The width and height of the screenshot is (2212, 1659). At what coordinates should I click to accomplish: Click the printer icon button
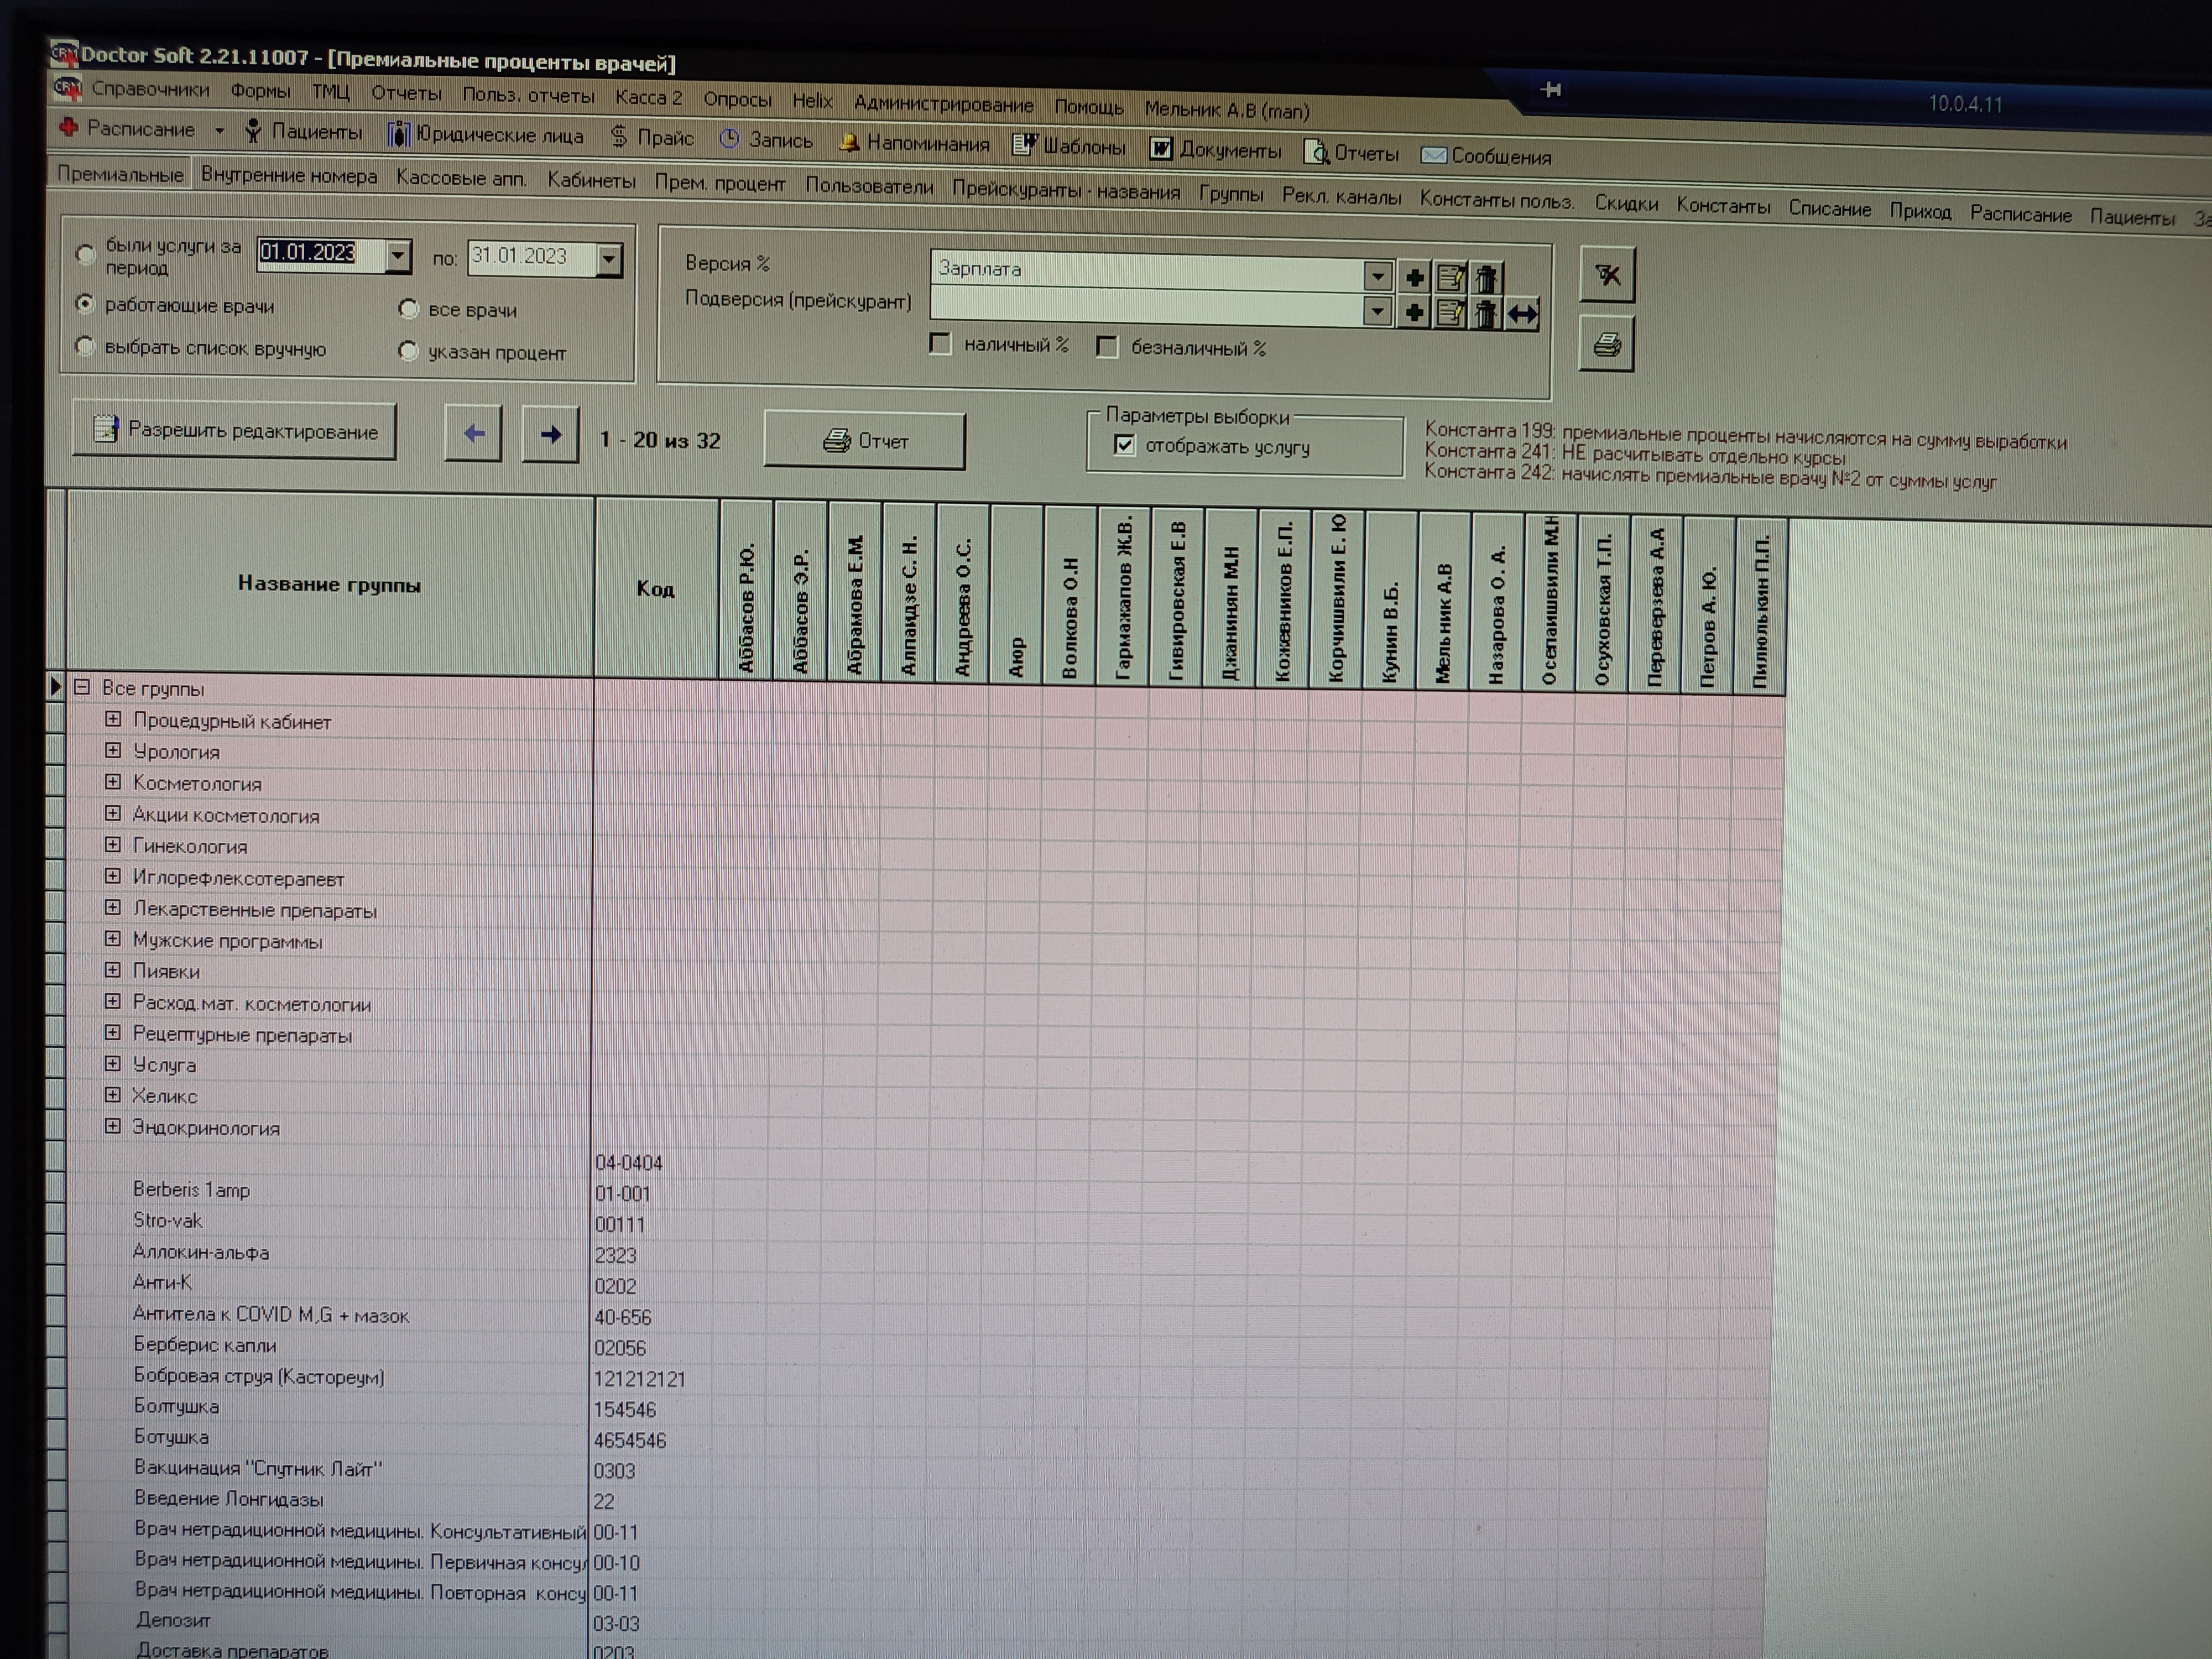(x=1606, y=345)
